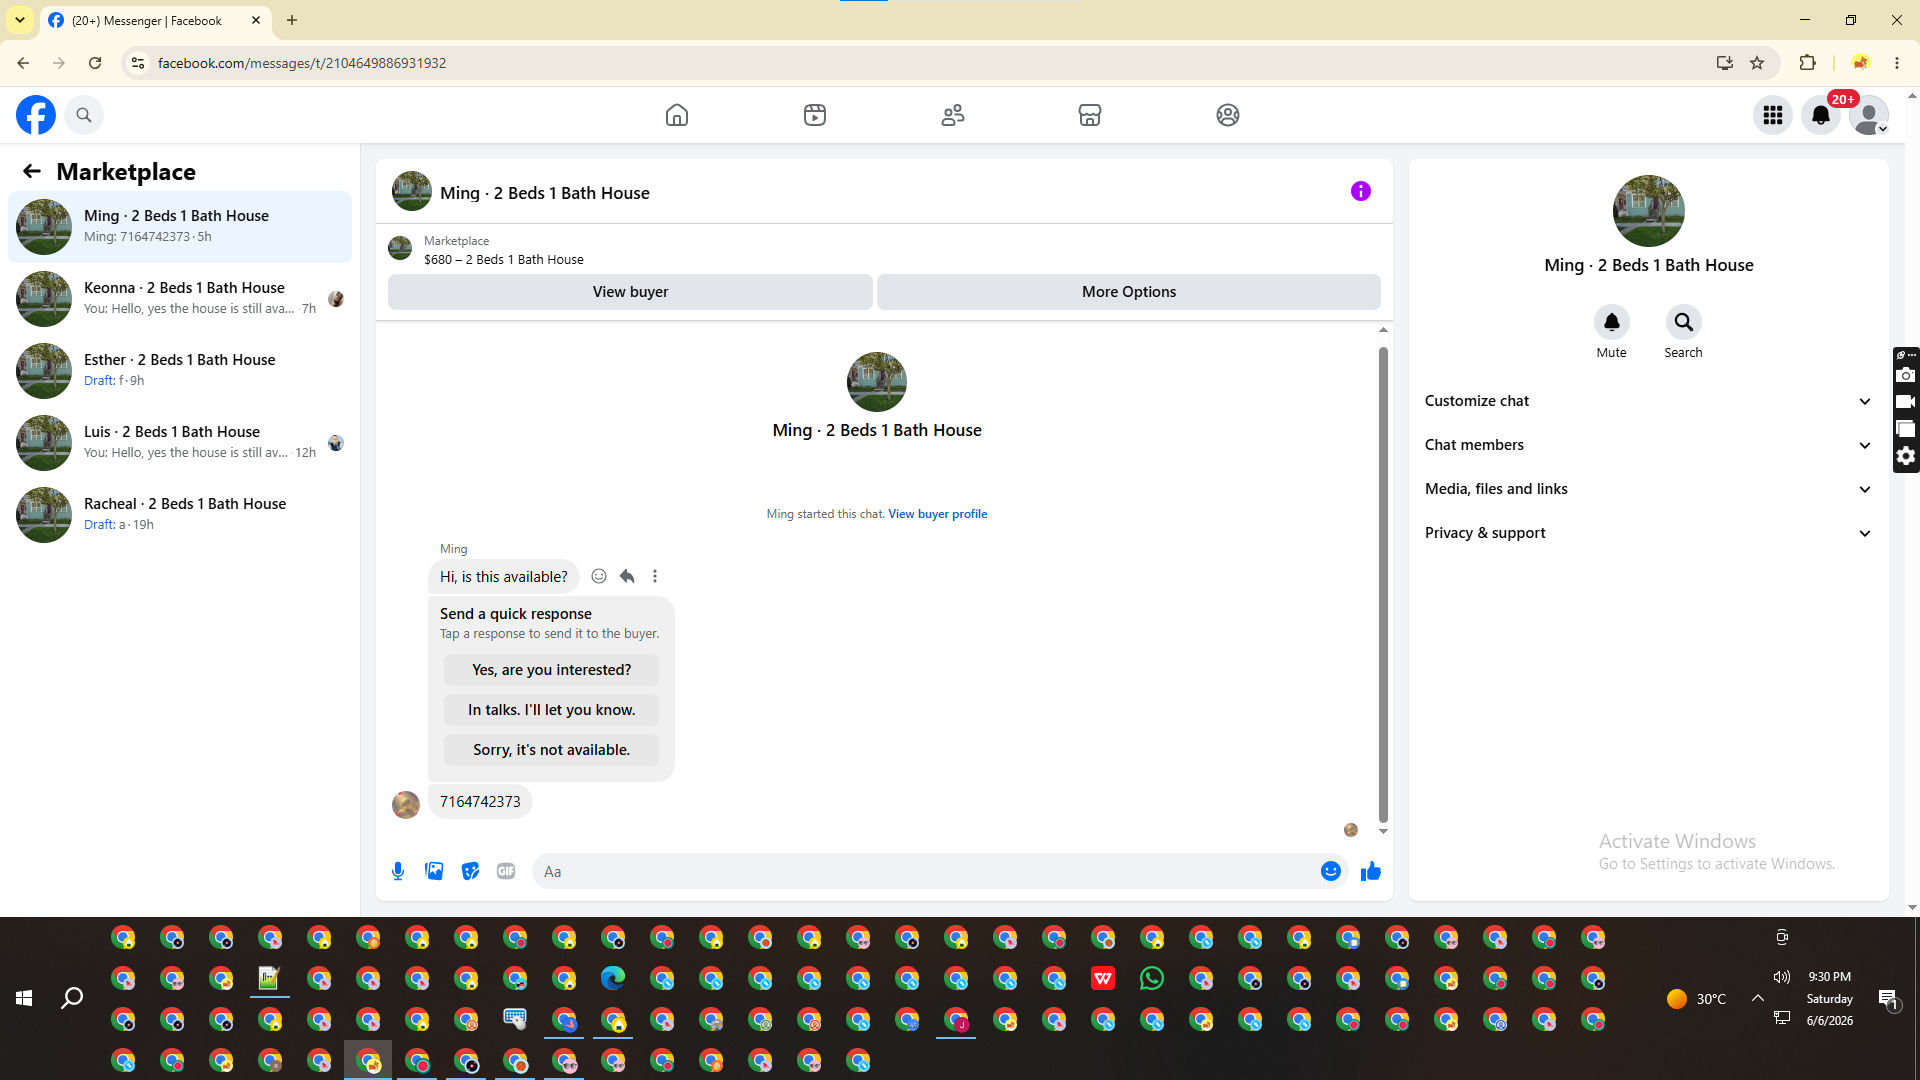Open Facebook home via the logo

(36, 115)
